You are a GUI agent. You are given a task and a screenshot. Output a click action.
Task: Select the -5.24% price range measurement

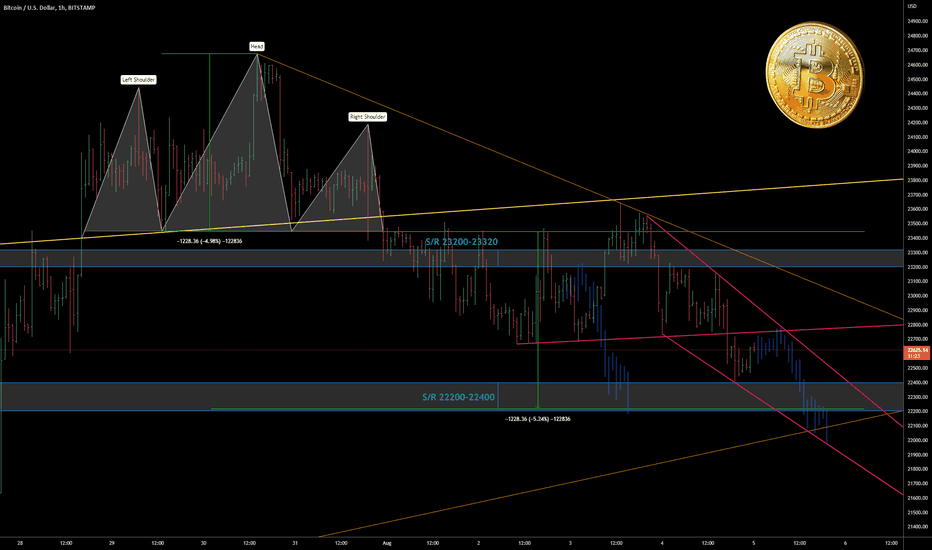coord(538,419)
